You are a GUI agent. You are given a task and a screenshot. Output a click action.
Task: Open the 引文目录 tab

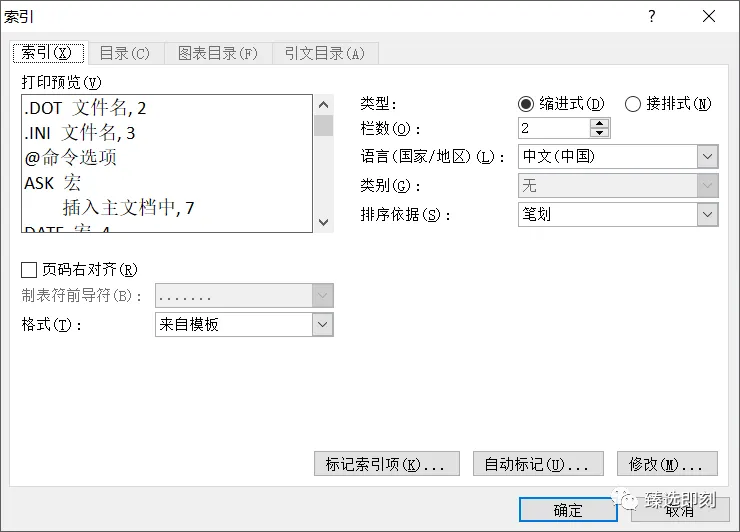click(x=325, y=53)
